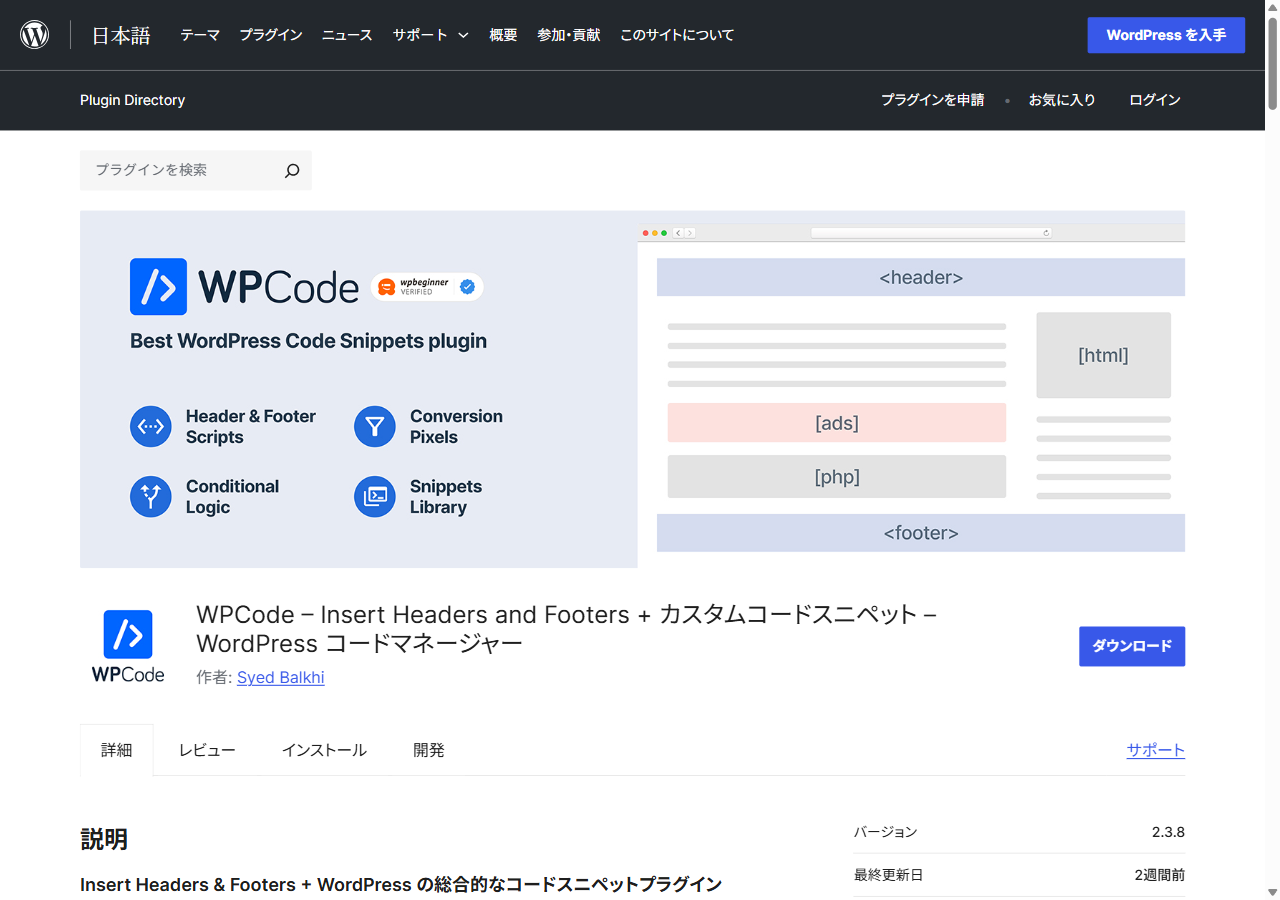Click the WPCode banner image

[632, 389]
